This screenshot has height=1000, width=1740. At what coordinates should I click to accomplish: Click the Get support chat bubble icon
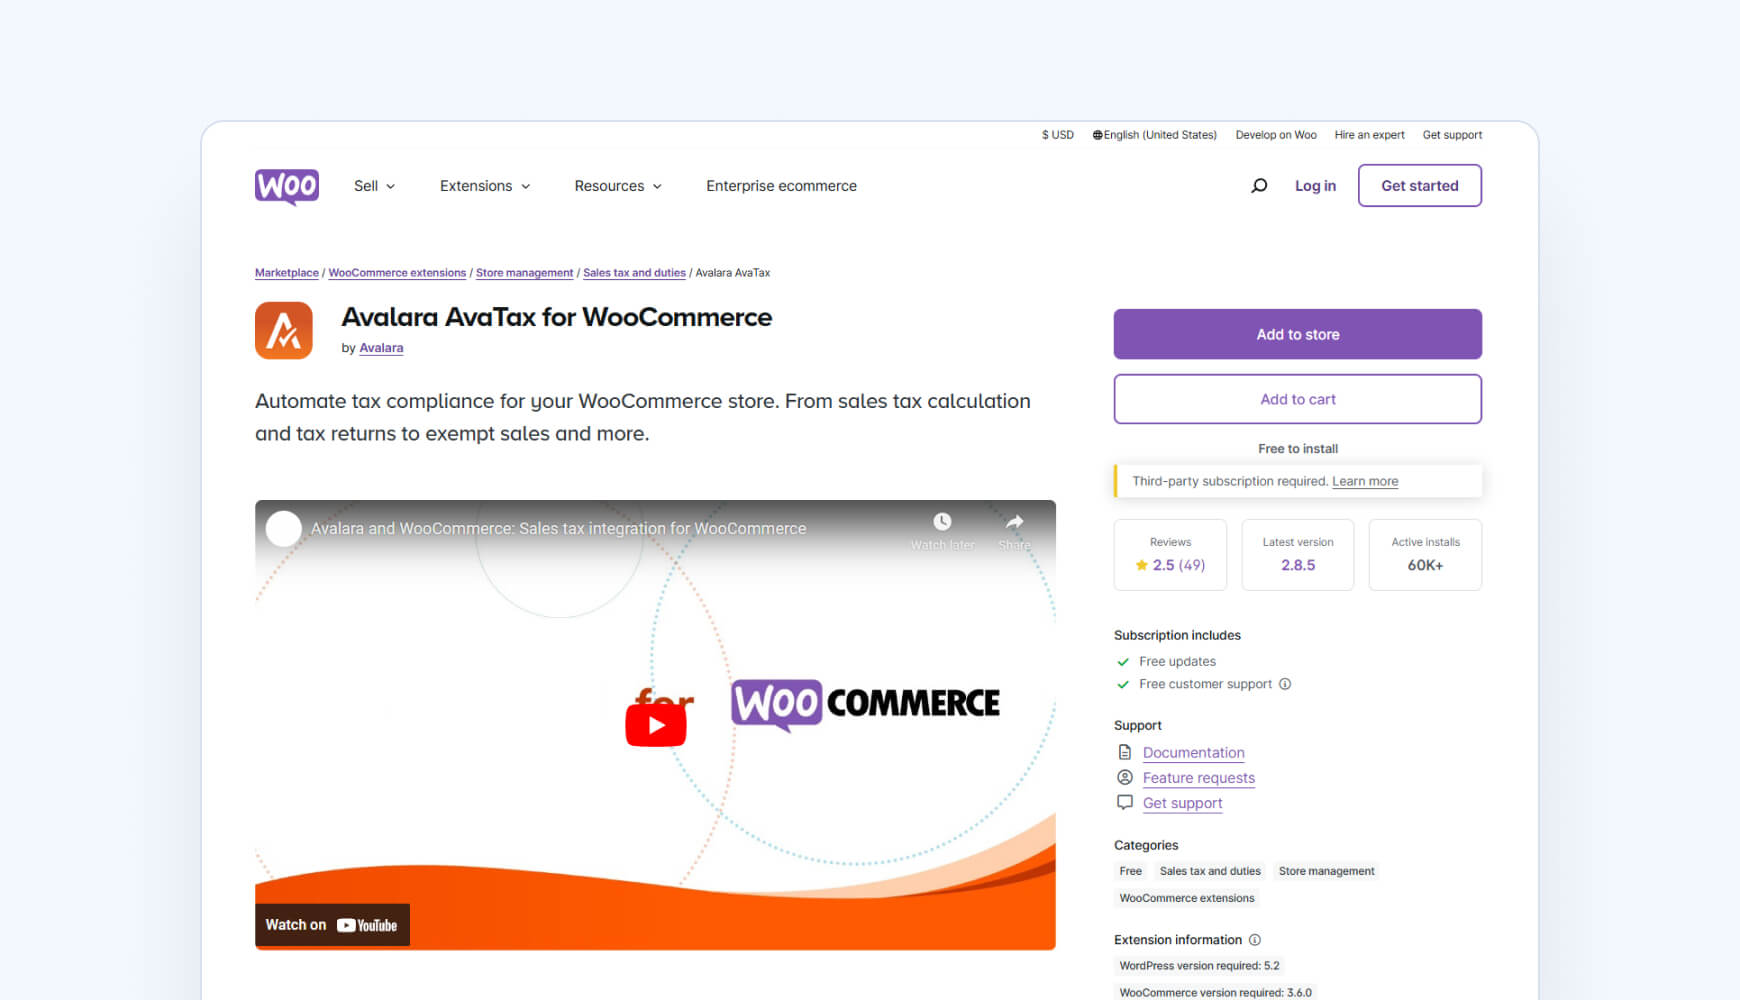[1125, 803]
